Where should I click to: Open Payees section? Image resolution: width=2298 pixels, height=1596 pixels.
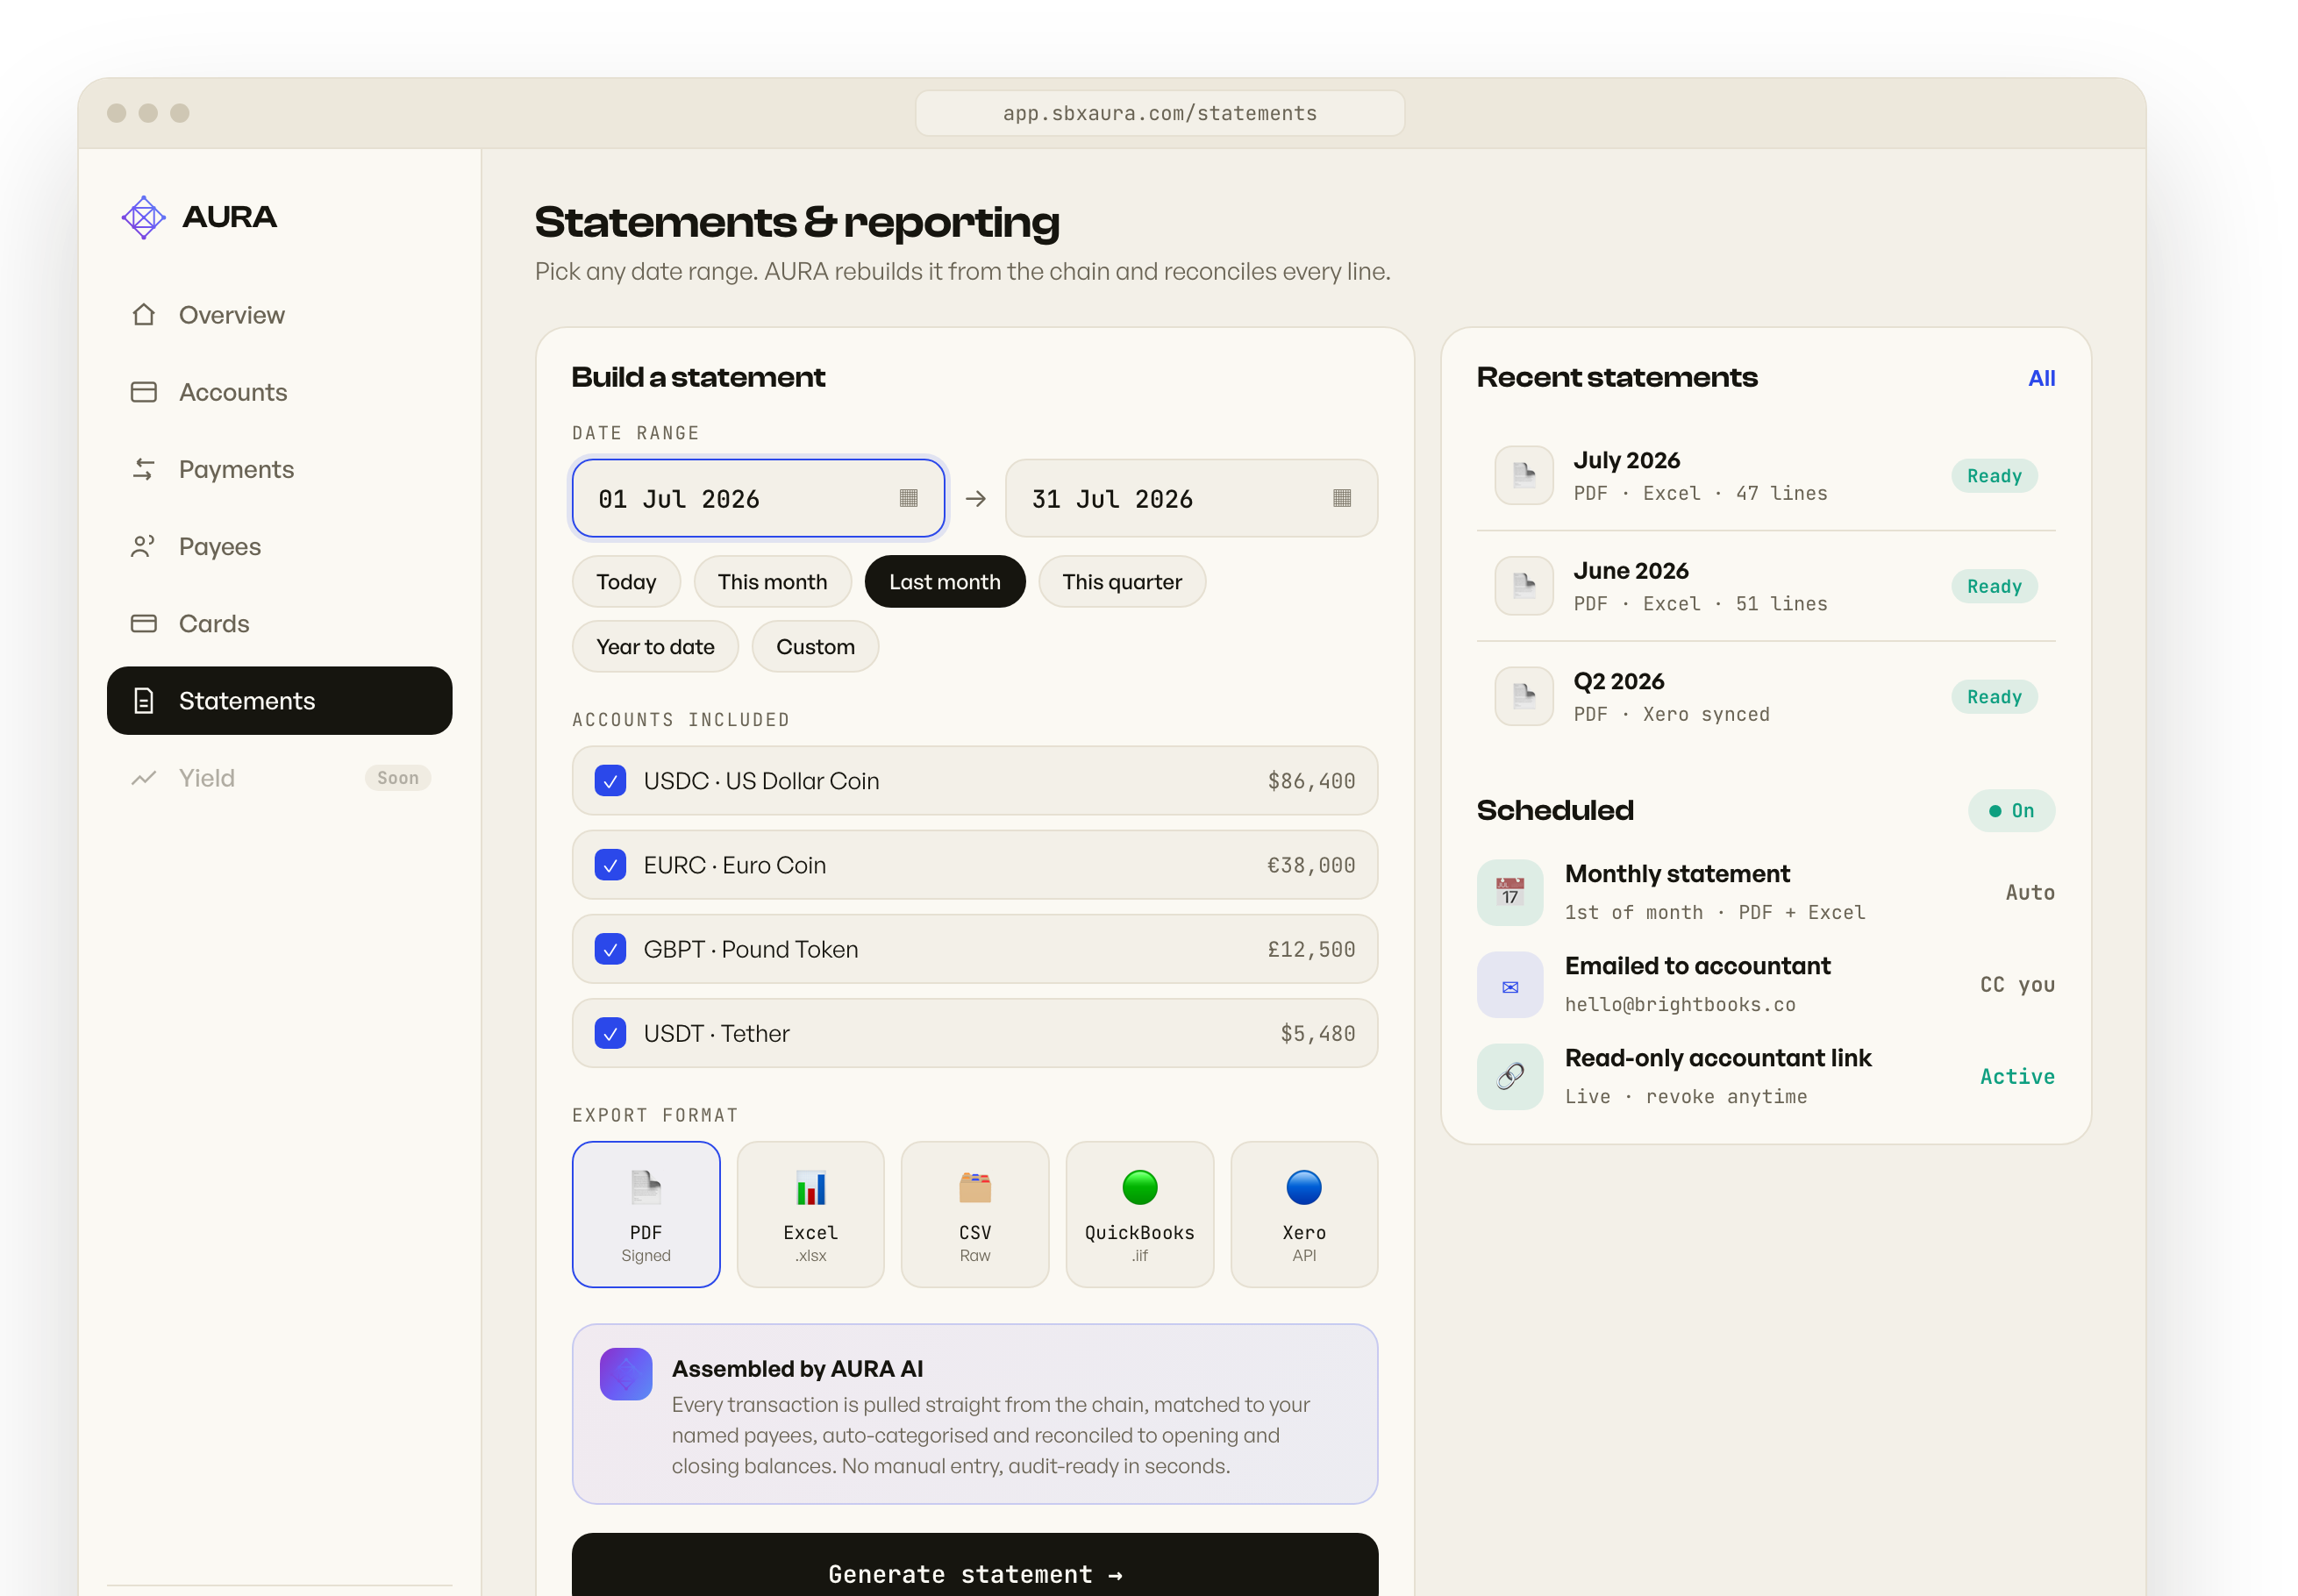(280, 546)
